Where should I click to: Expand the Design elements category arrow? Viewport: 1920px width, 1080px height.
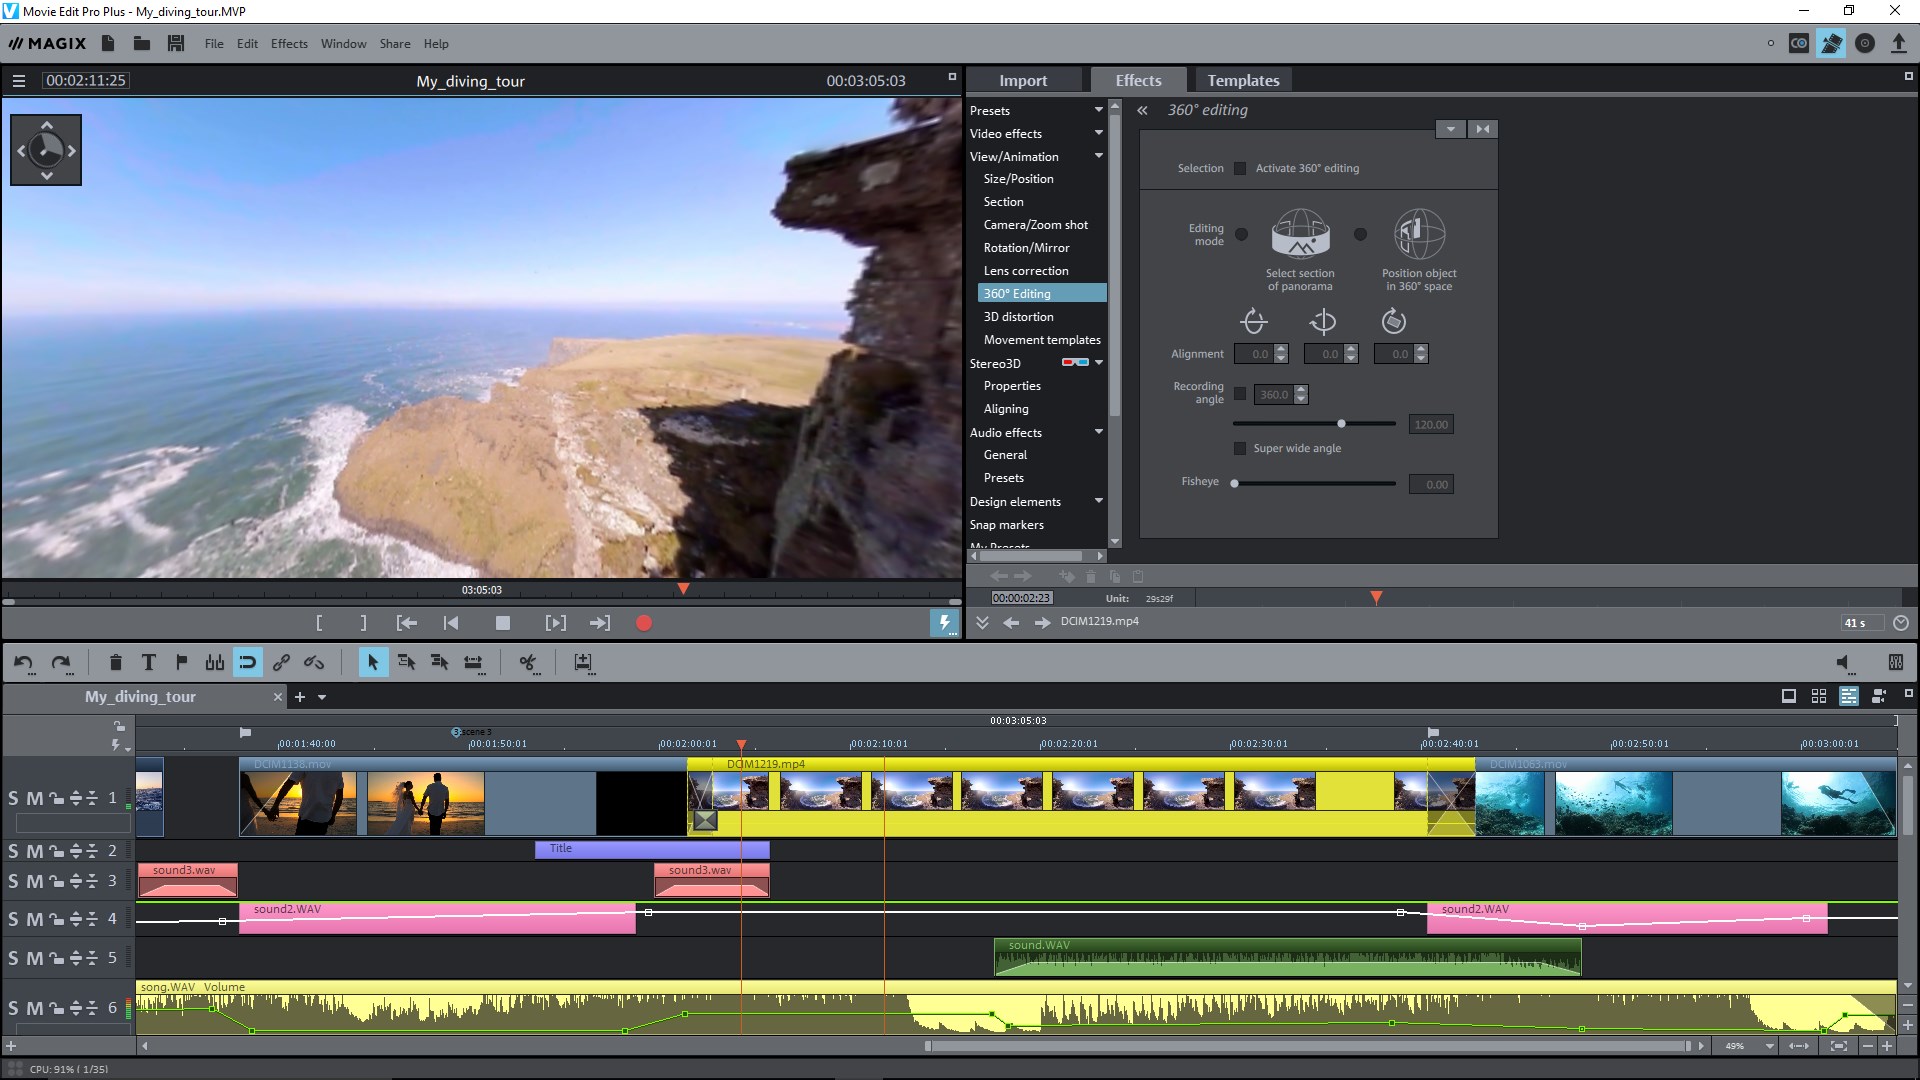(x=1098, y=501)
